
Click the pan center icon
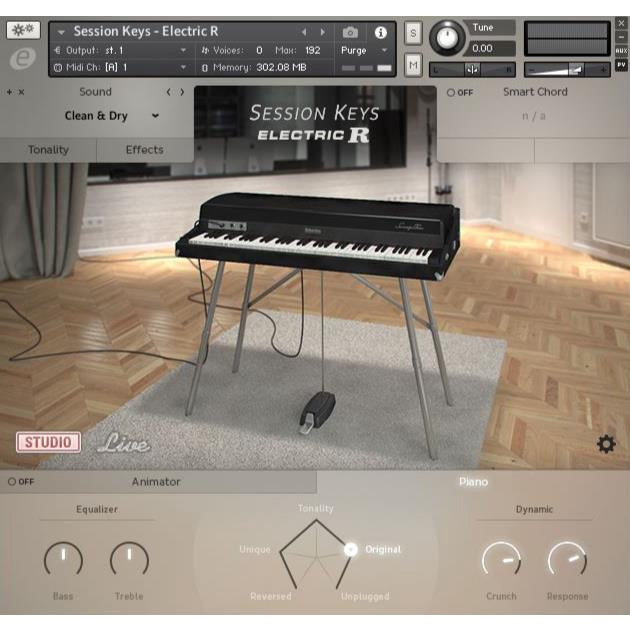pyautogui.click(x=472, y=70)
